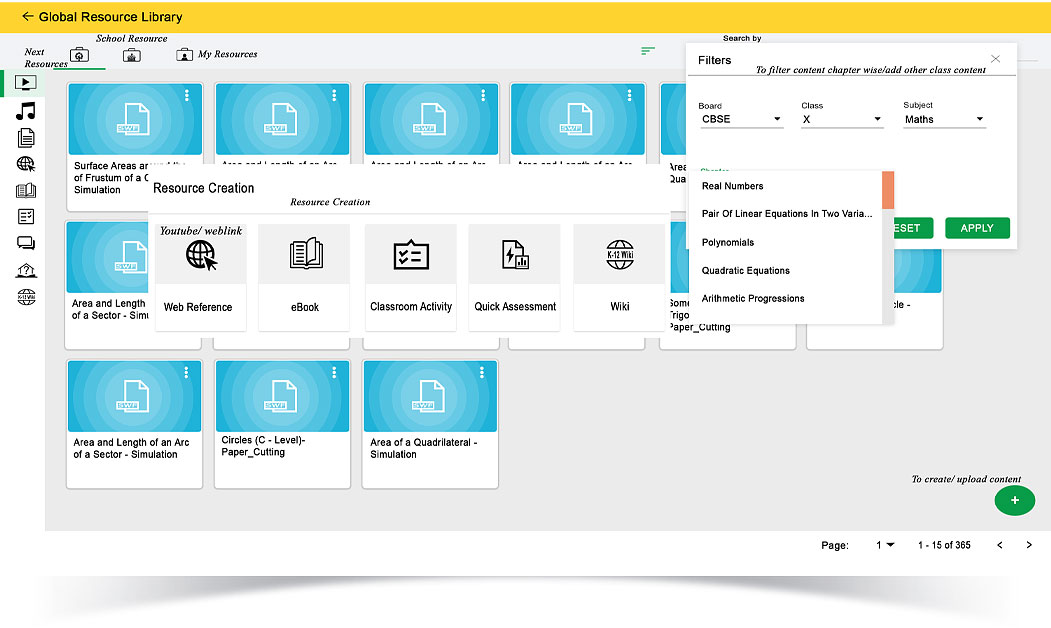Choose Polynomials in the chapter list
The width and height of the screenshot is (1051, 628).
728,242
